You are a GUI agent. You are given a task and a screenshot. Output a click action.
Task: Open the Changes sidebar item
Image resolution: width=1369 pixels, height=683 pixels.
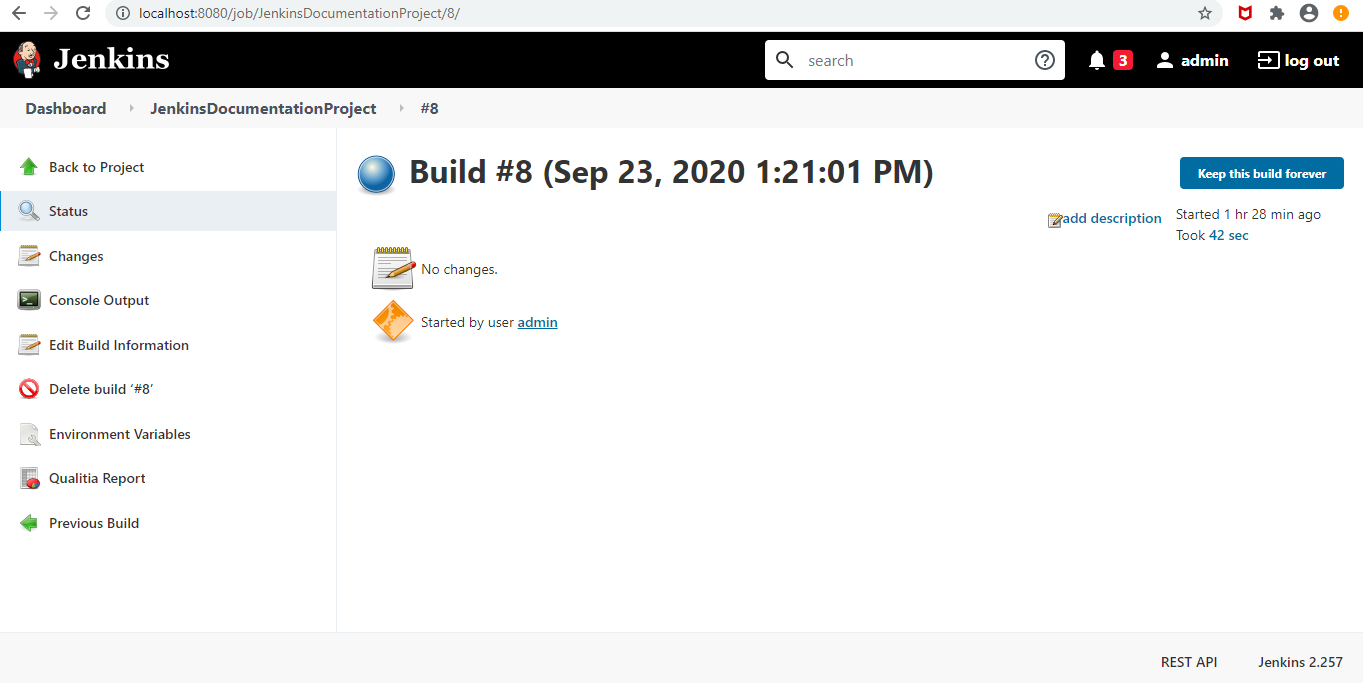[x=76, y=256]
